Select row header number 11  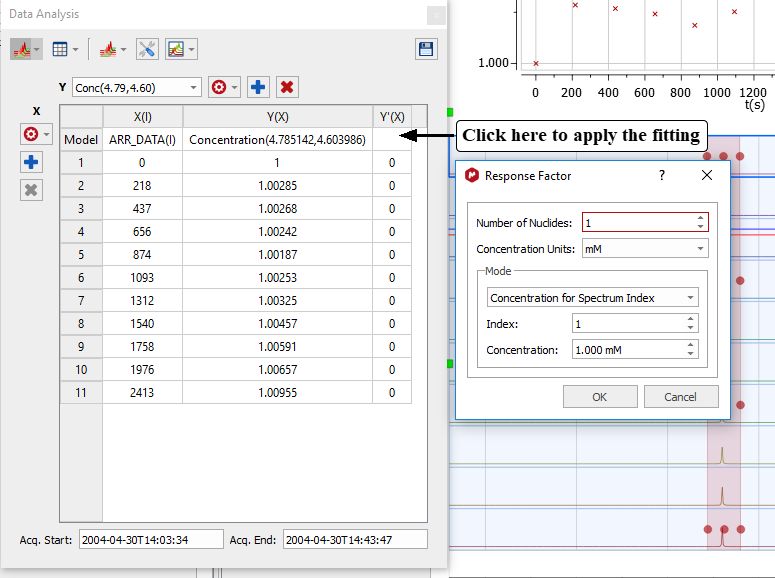point(81,393)
